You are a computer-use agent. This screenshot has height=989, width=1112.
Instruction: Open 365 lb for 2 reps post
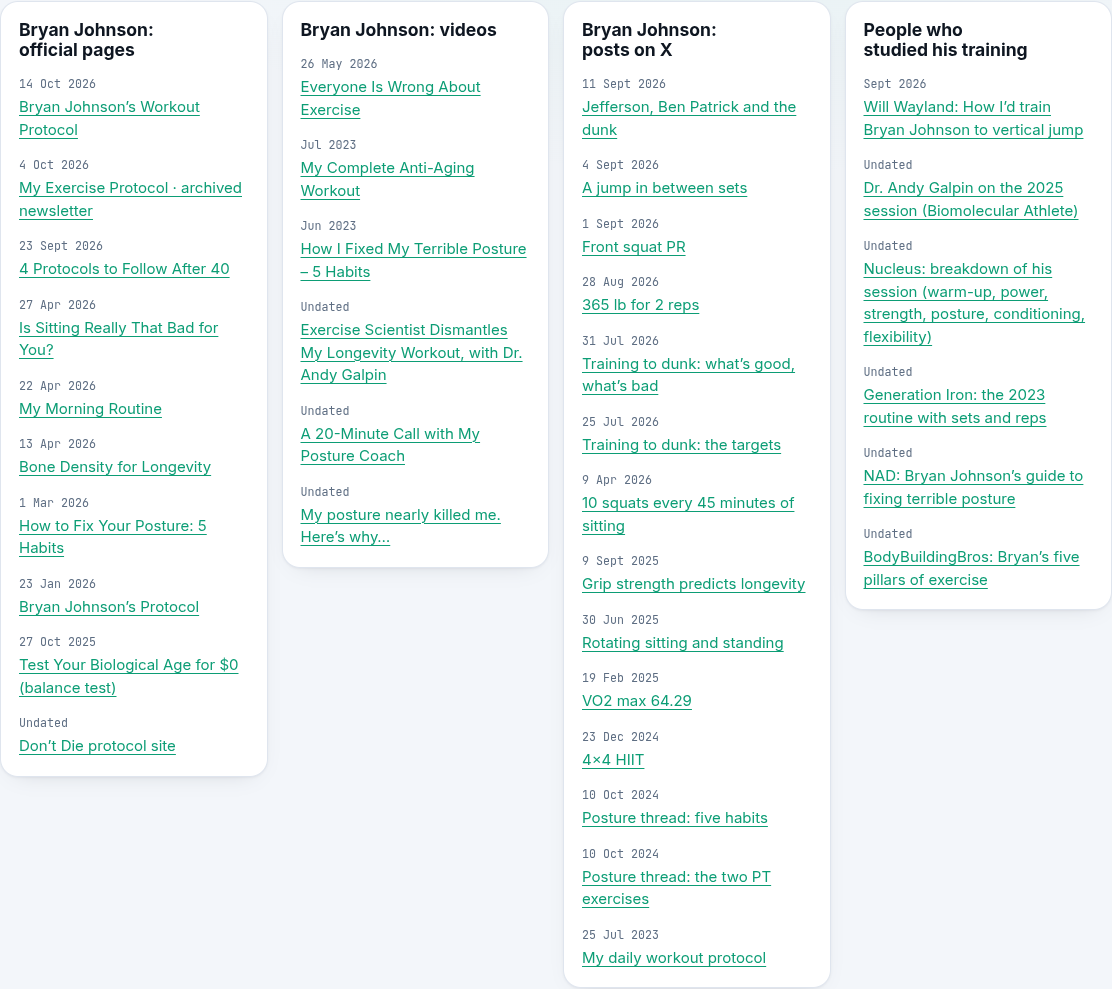click(640, 305)
